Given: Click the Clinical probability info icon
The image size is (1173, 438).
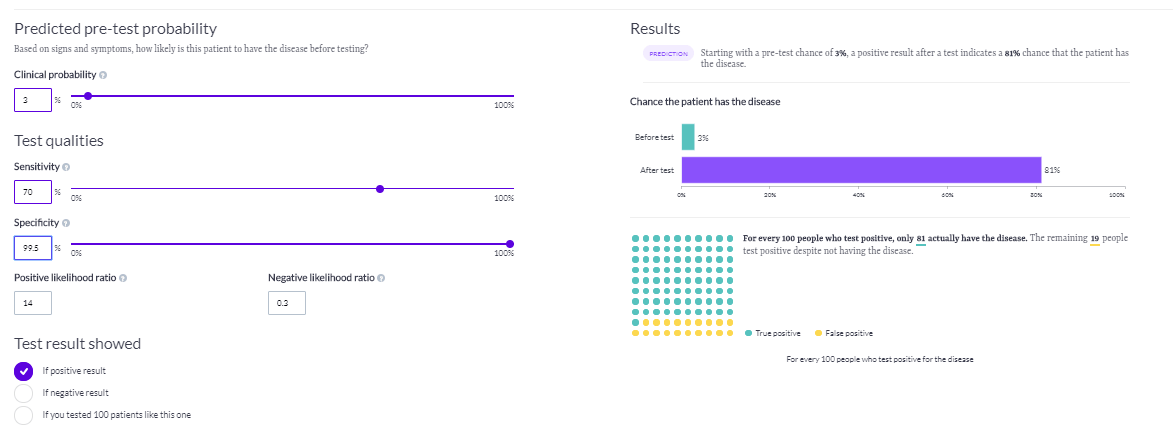Looking at the screenshot, I should click(x=104, y=75).
